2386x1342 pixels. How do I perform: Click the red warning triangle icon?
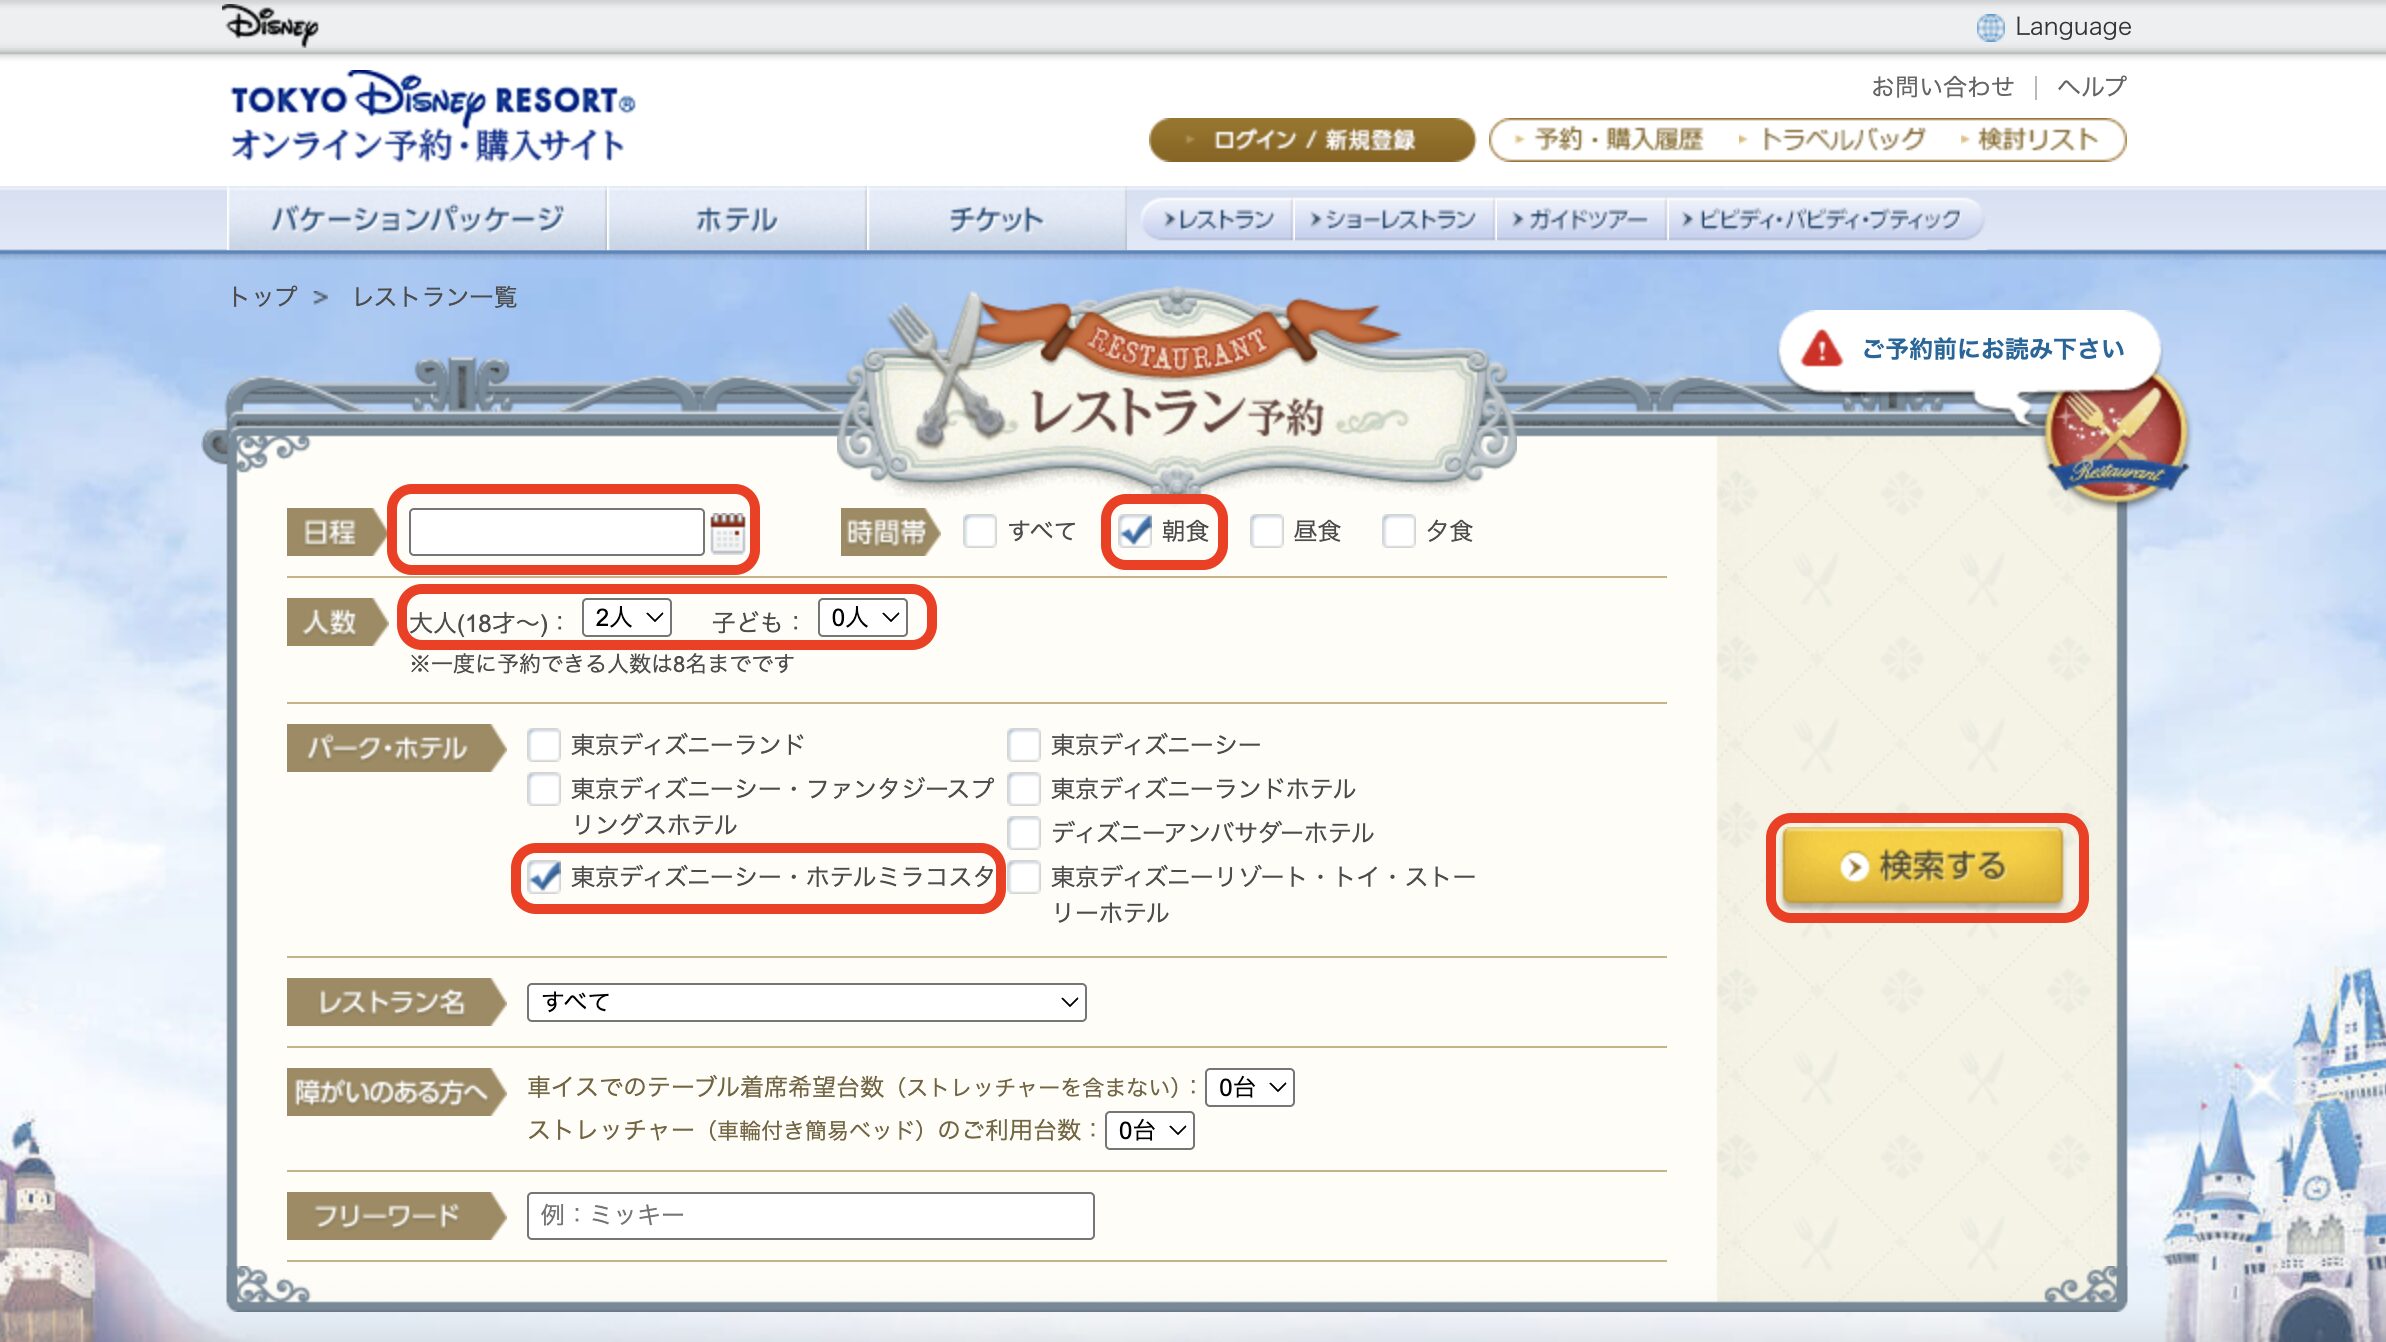point(1821,349)
